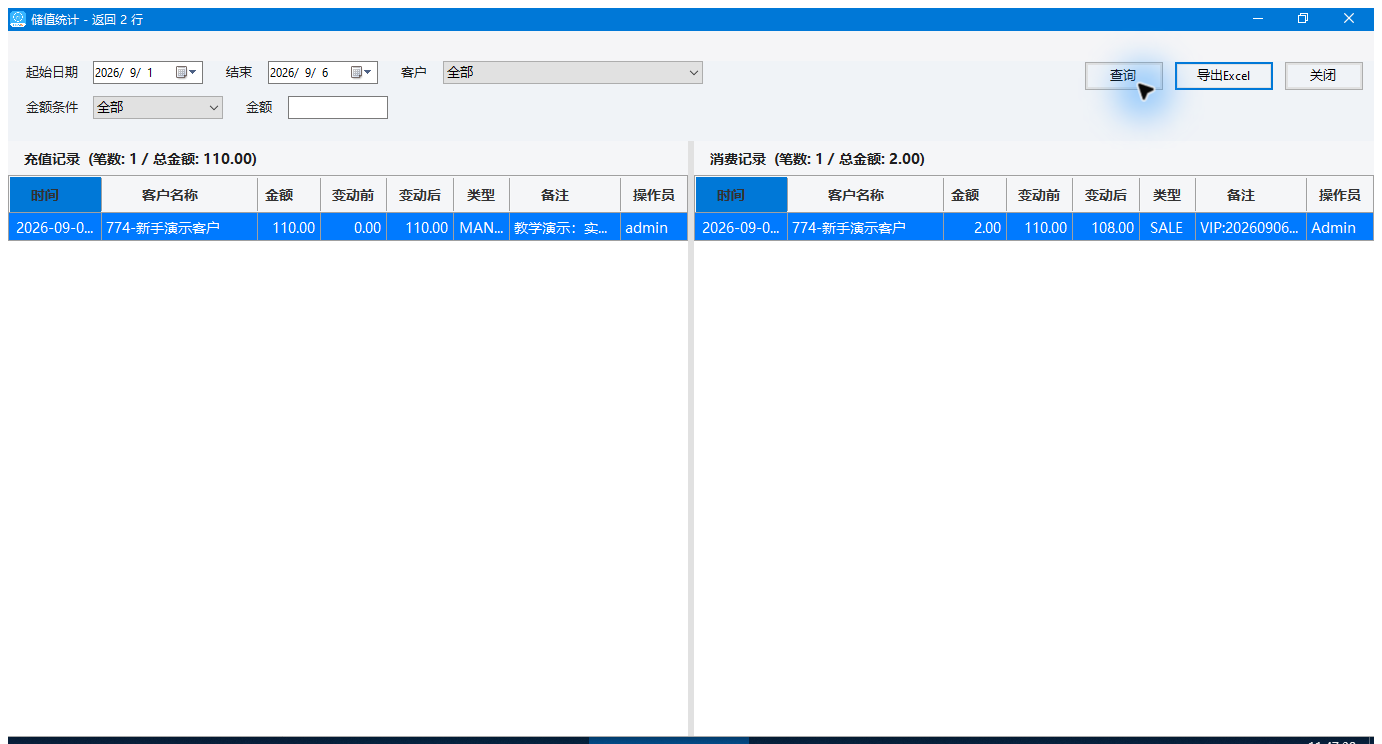Click the lowercase admin 操作员 cell
Viewport: 1382px width, 744px height.
coord(654,227)
